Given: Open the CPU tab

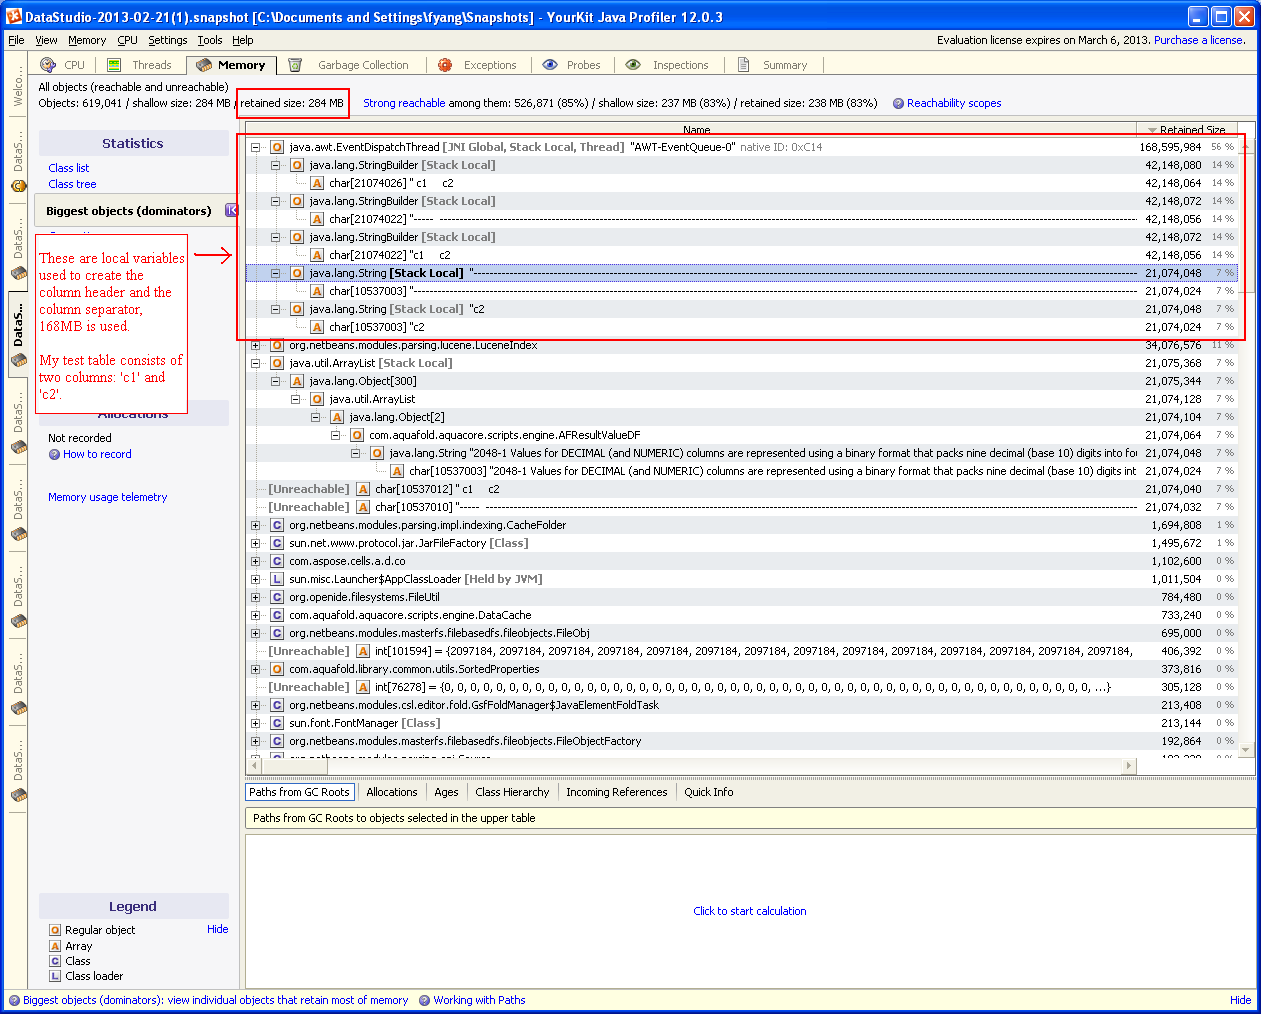Looking at the screenshot, I should (62, 65).
